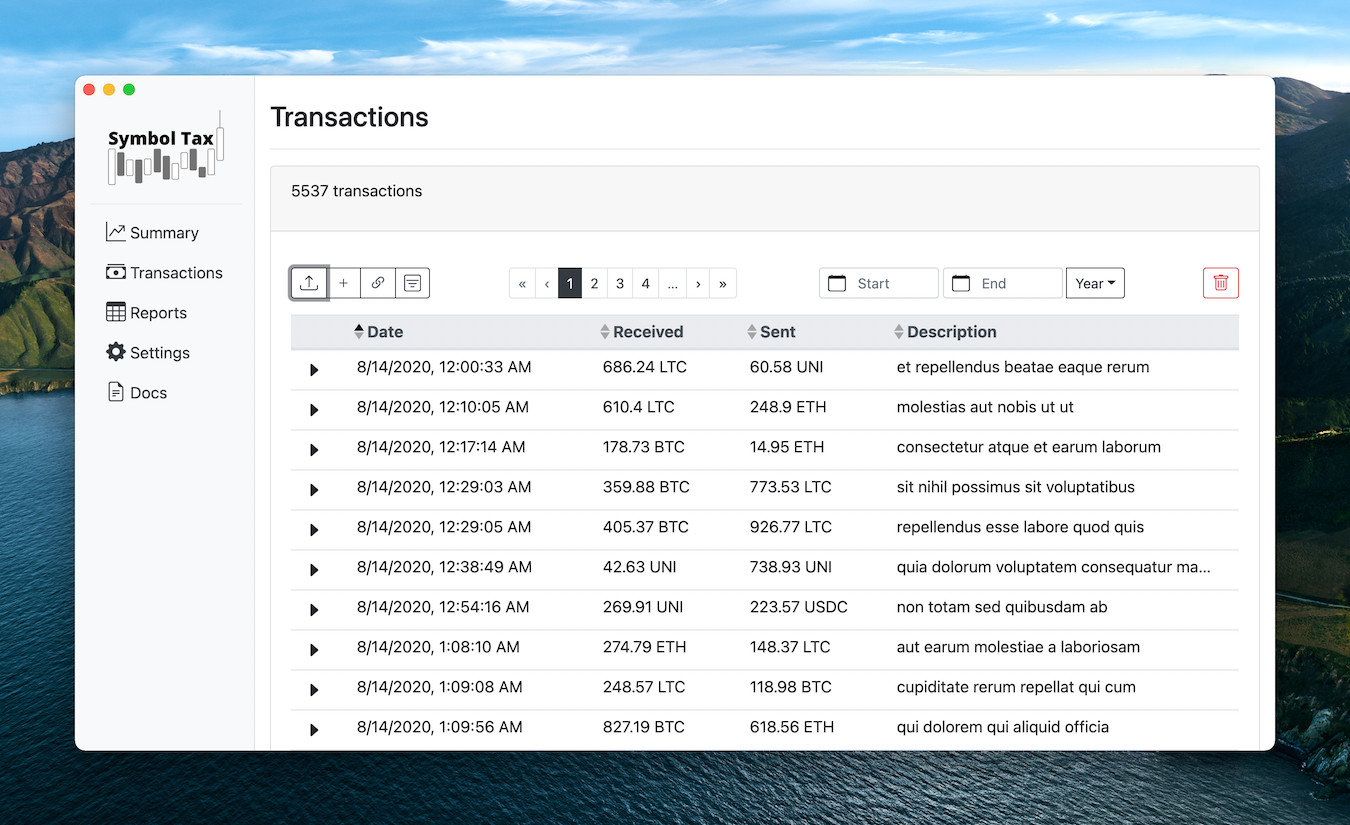This screenshot has height=825, width=1350.
Task: Click the End date input field
Action: 1003,283
